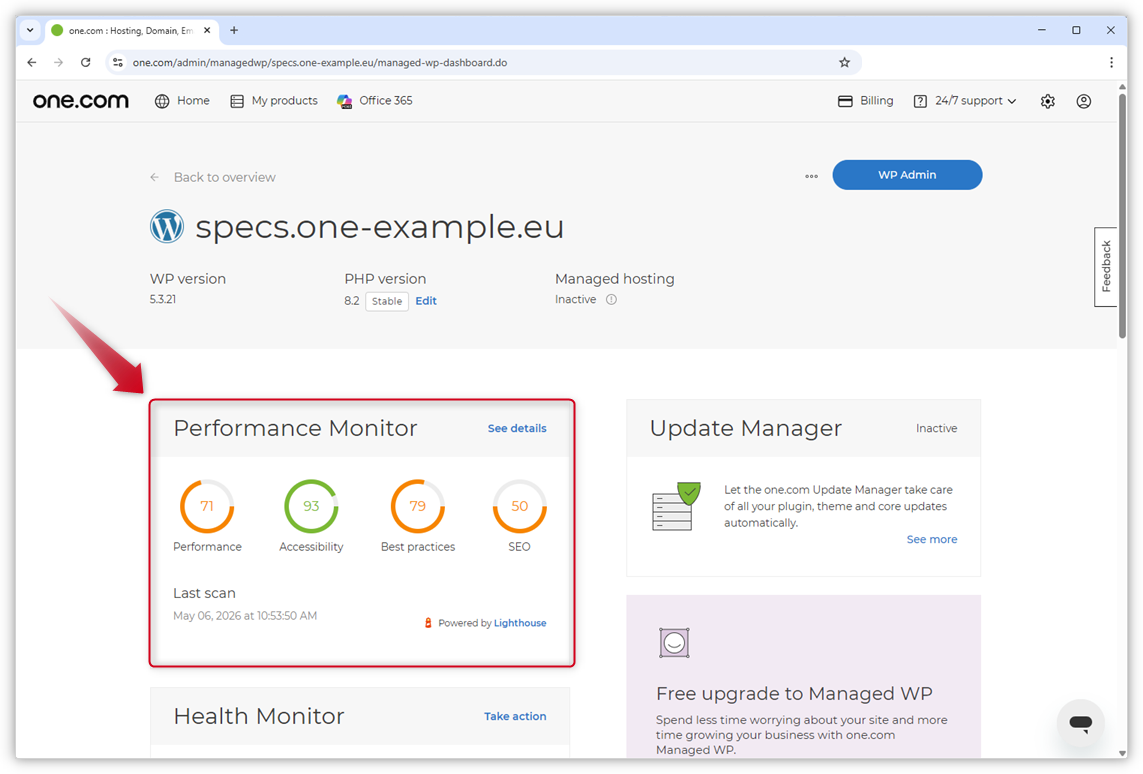1143x774 pixels.
Task: Click the Stable PHP badge
Action: [x=386, y=301]
